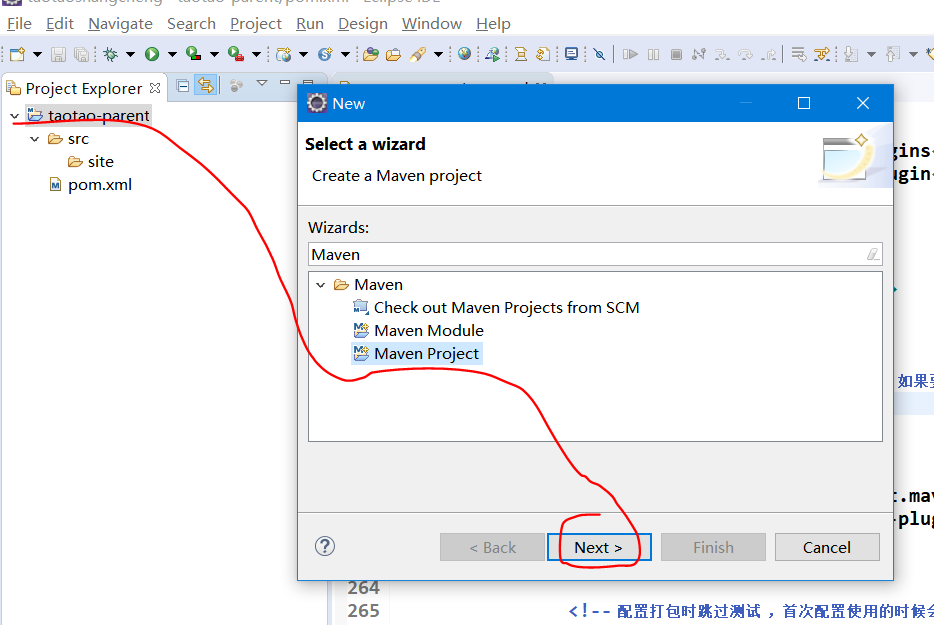Click the Open Type icon
This screenshot has width=934, height=625.
click(x=371, y=54)
